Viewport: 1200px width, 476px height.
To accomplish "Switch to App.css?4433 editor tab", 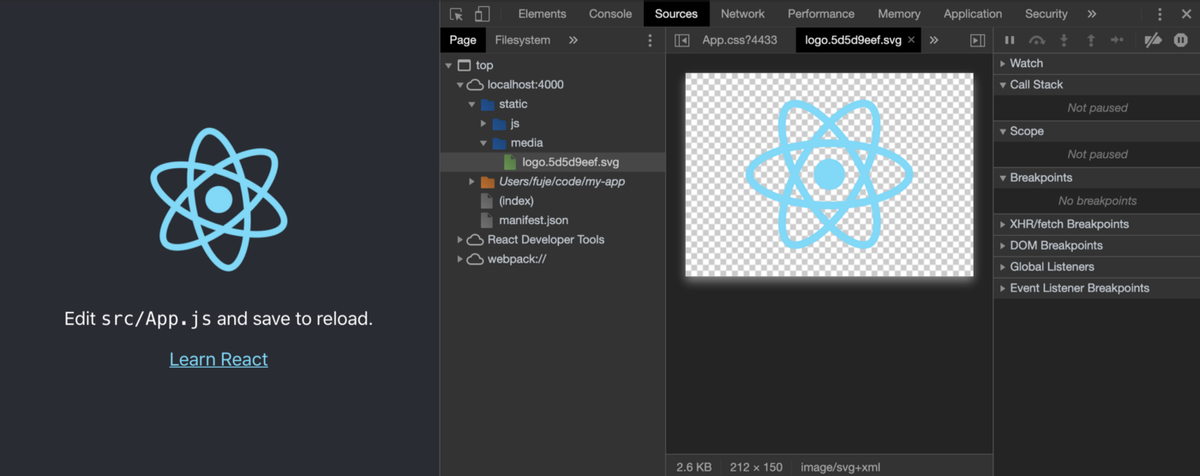I will click(740, 40).
